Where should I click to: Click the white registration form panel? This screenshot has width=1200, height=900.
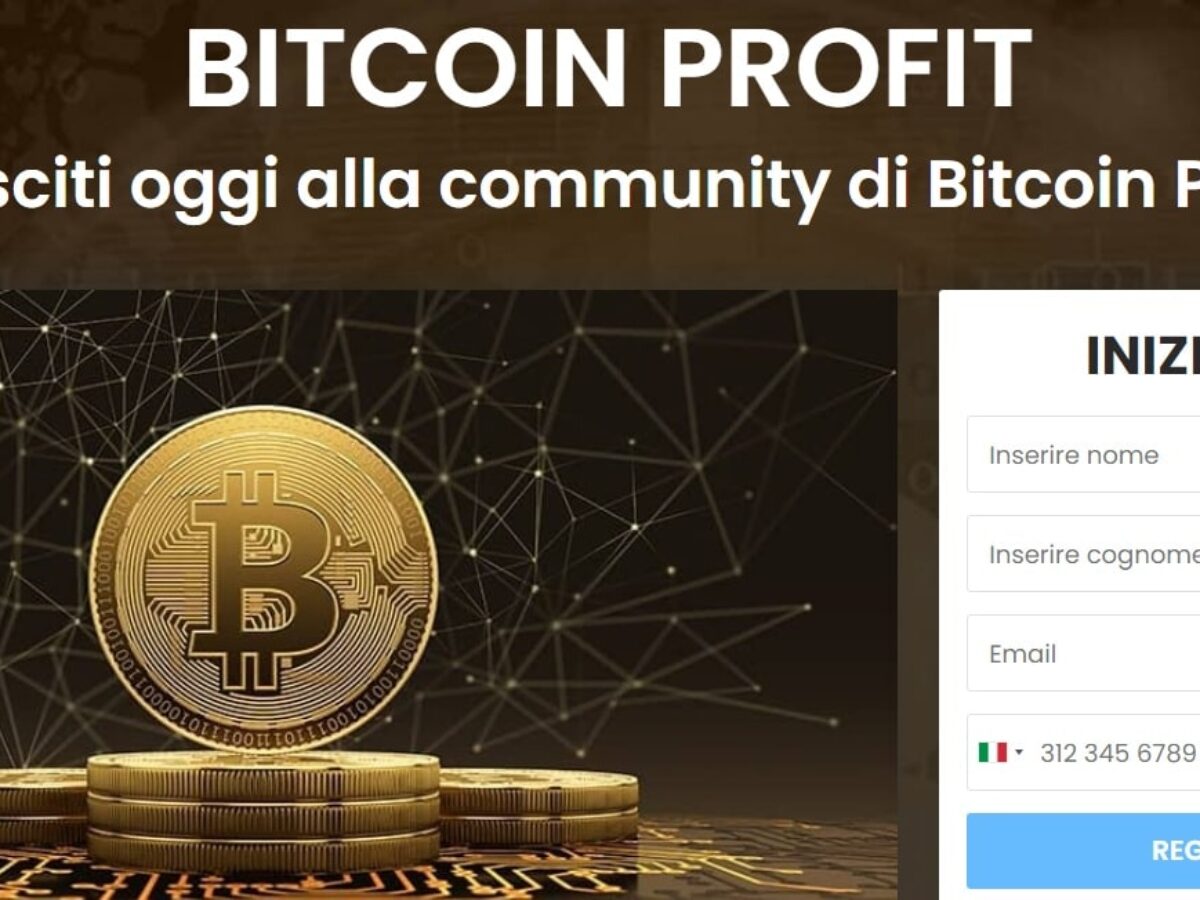[1070, 595]
